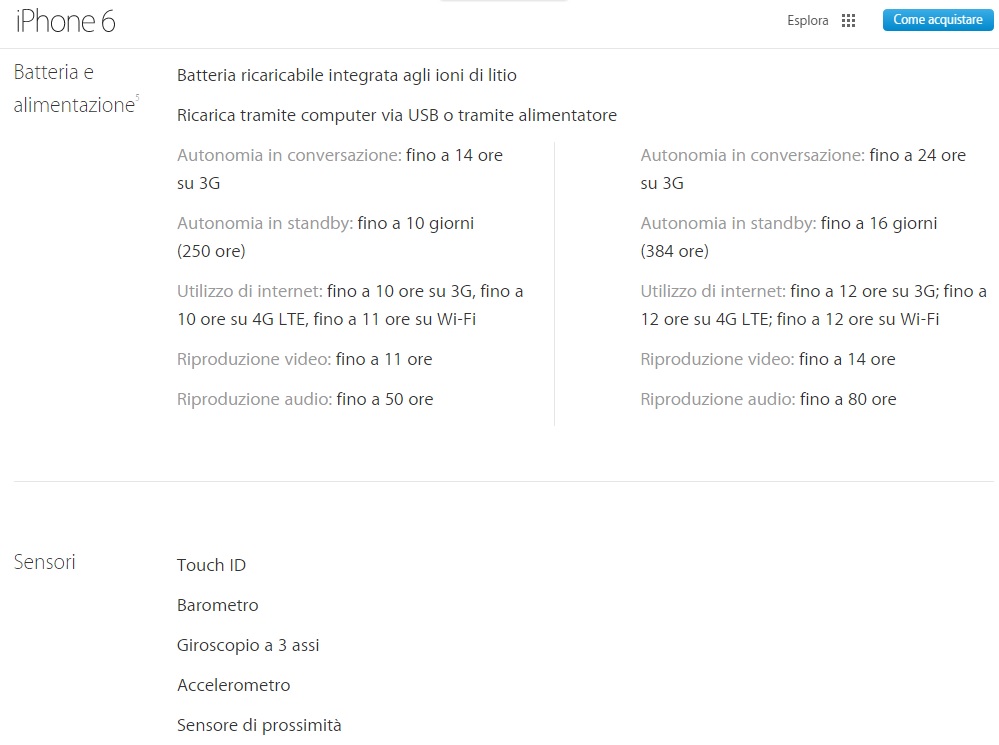Viewport: 999px width, 745px height.
Task: Click the USB charging description line
Action: 396,115
